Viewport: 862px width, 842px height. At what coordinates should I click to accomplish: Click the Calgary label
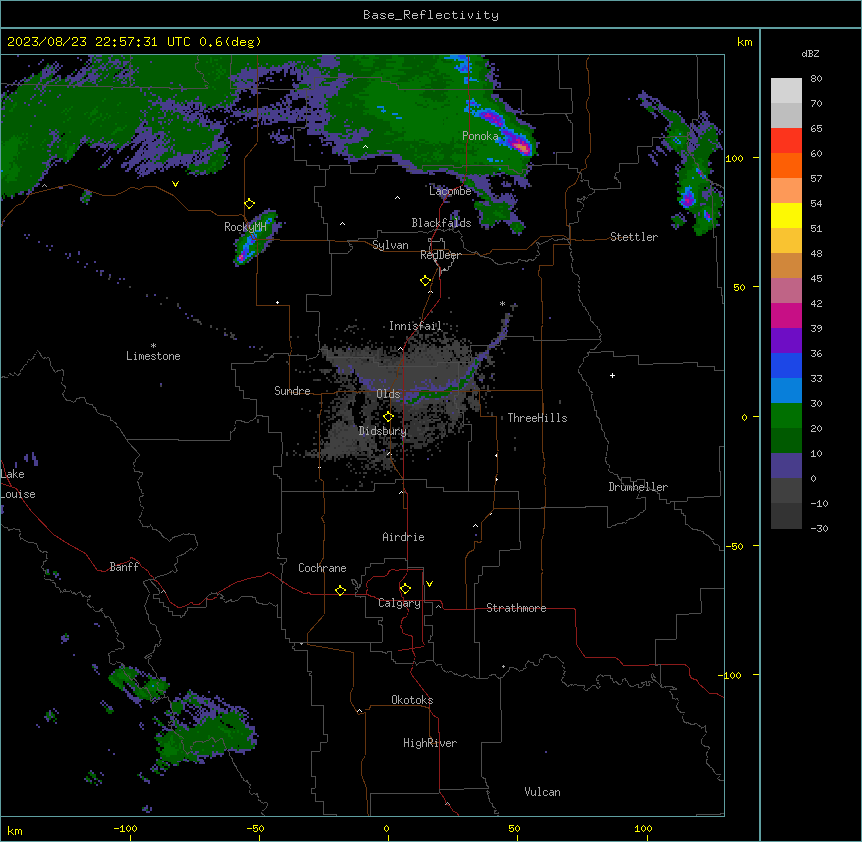click(399, 603)
